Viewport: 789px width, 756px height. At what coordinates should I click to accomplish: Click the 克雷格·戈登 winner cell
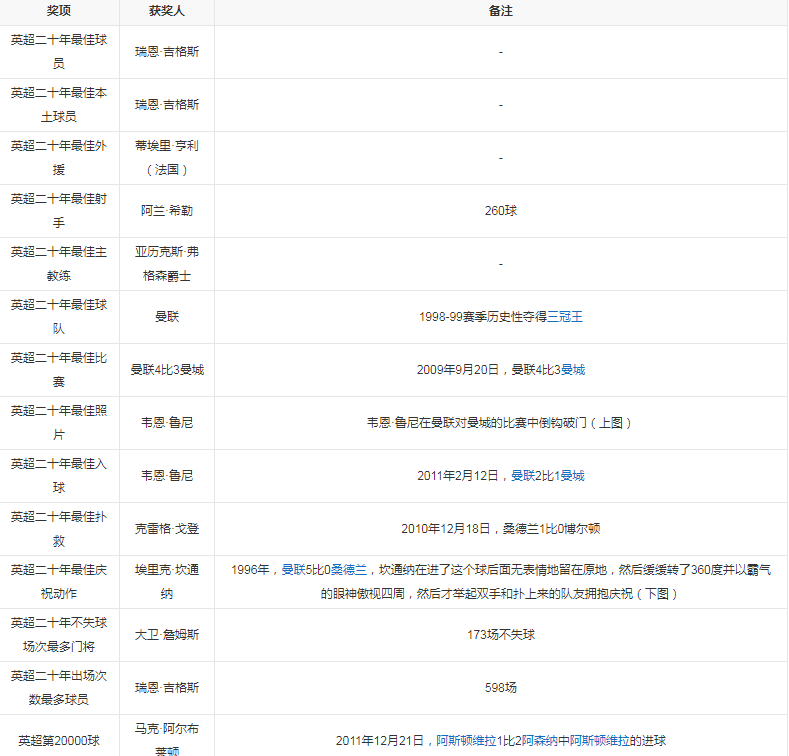coord(166,529)
